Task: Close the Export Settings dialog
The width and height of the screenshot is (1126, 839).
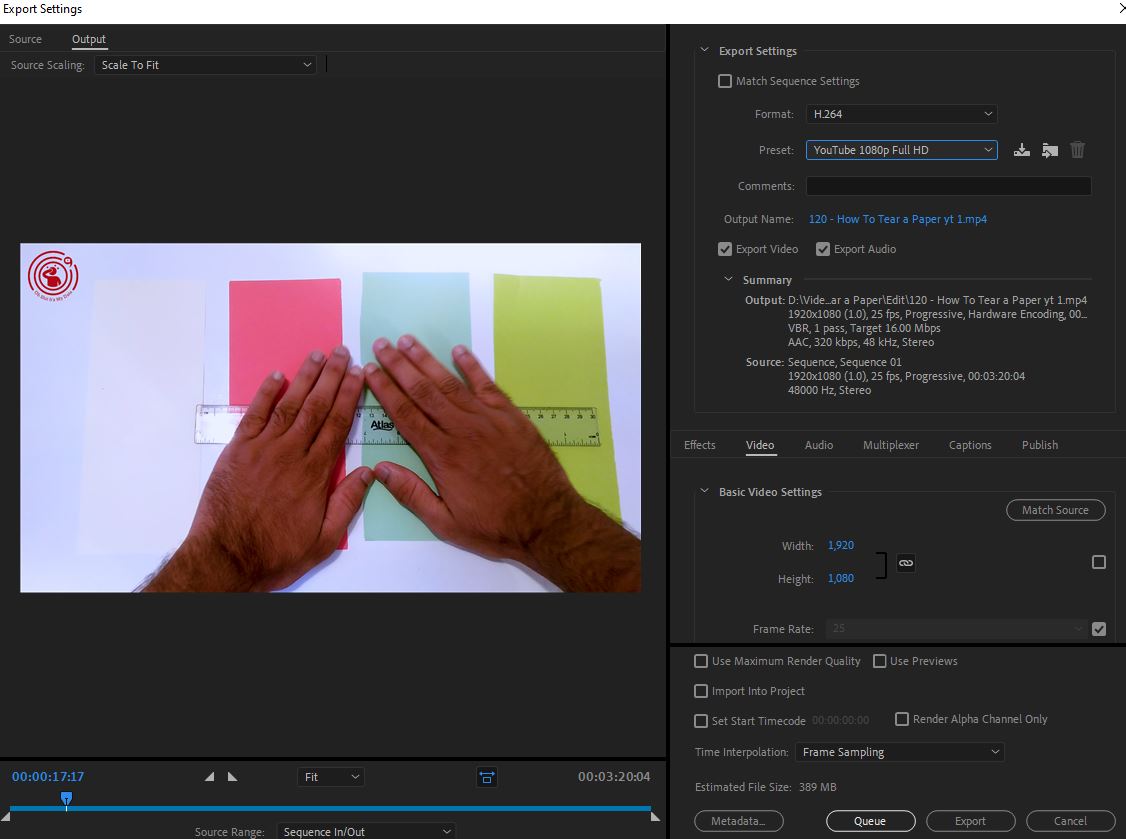Action: (x=1122, y=9)
